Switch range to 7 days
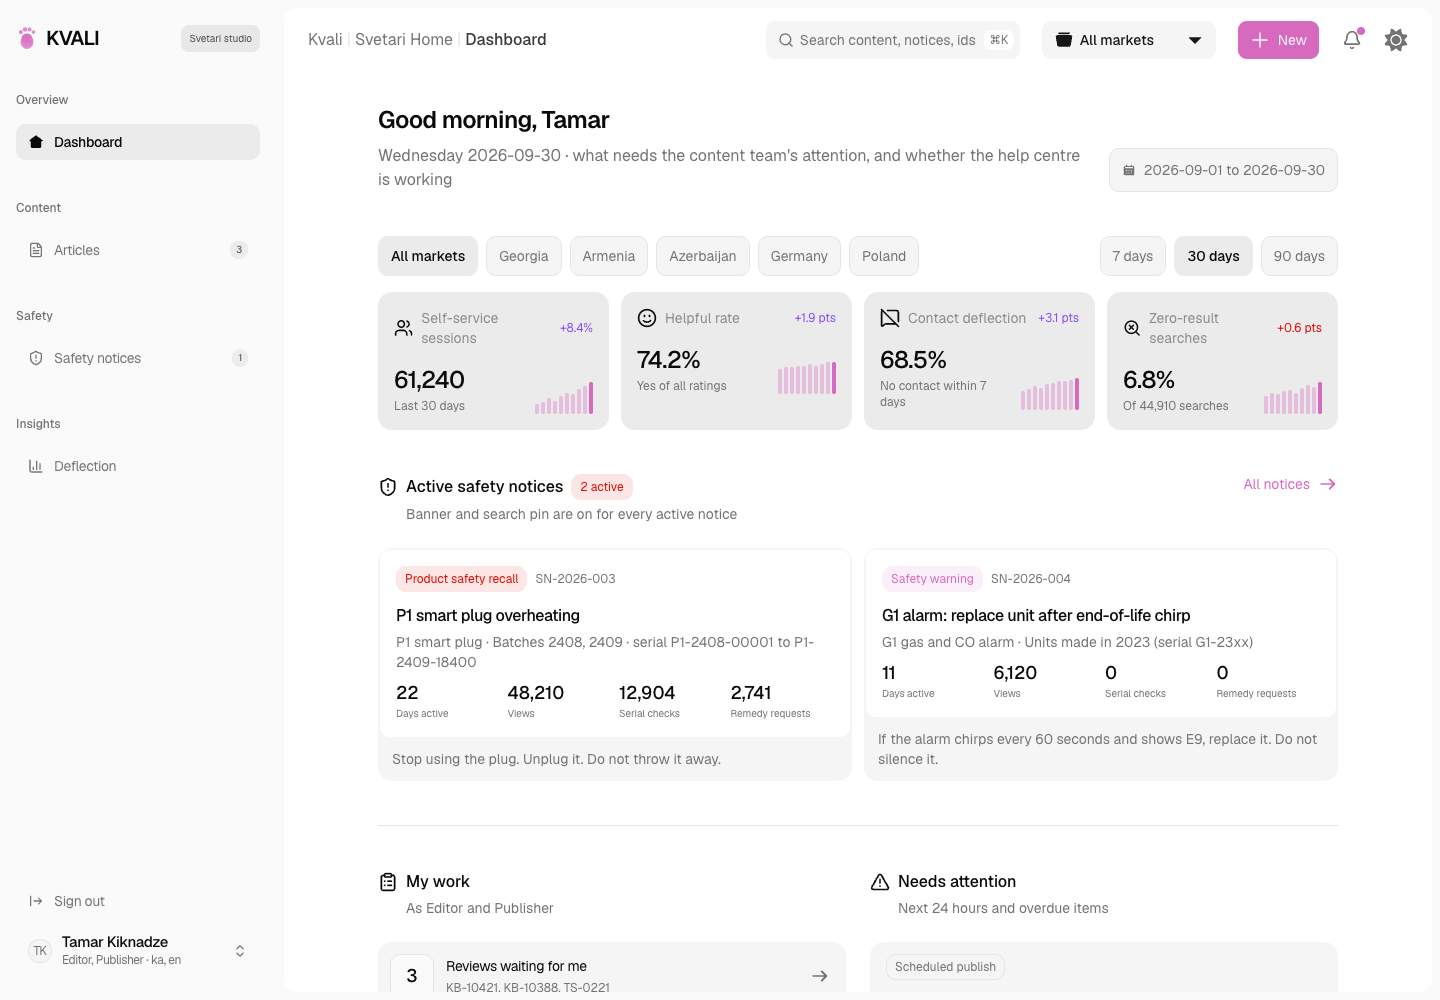This screenshot has height=1000, width=1440. coord(1133,256)
